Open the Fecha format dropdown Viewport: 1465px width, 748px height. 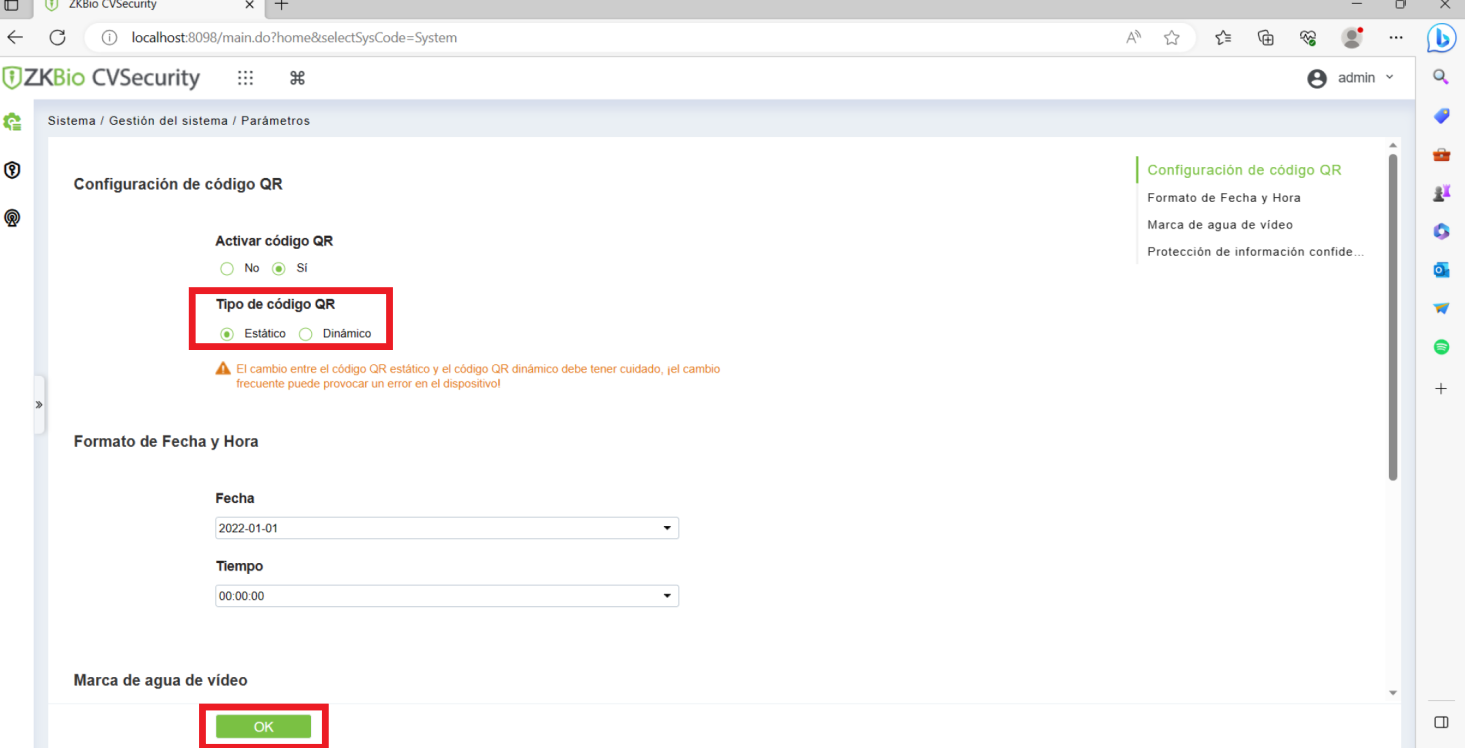(x=447, y=528)
